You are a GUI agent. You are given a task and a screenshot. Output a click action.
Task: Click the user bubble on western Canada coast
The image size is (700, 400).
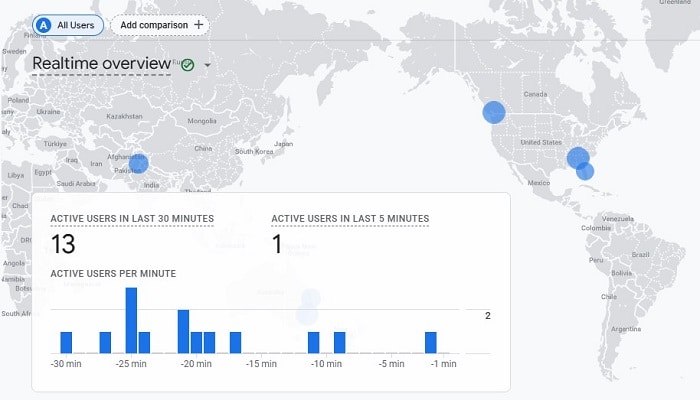click(494, 112)
